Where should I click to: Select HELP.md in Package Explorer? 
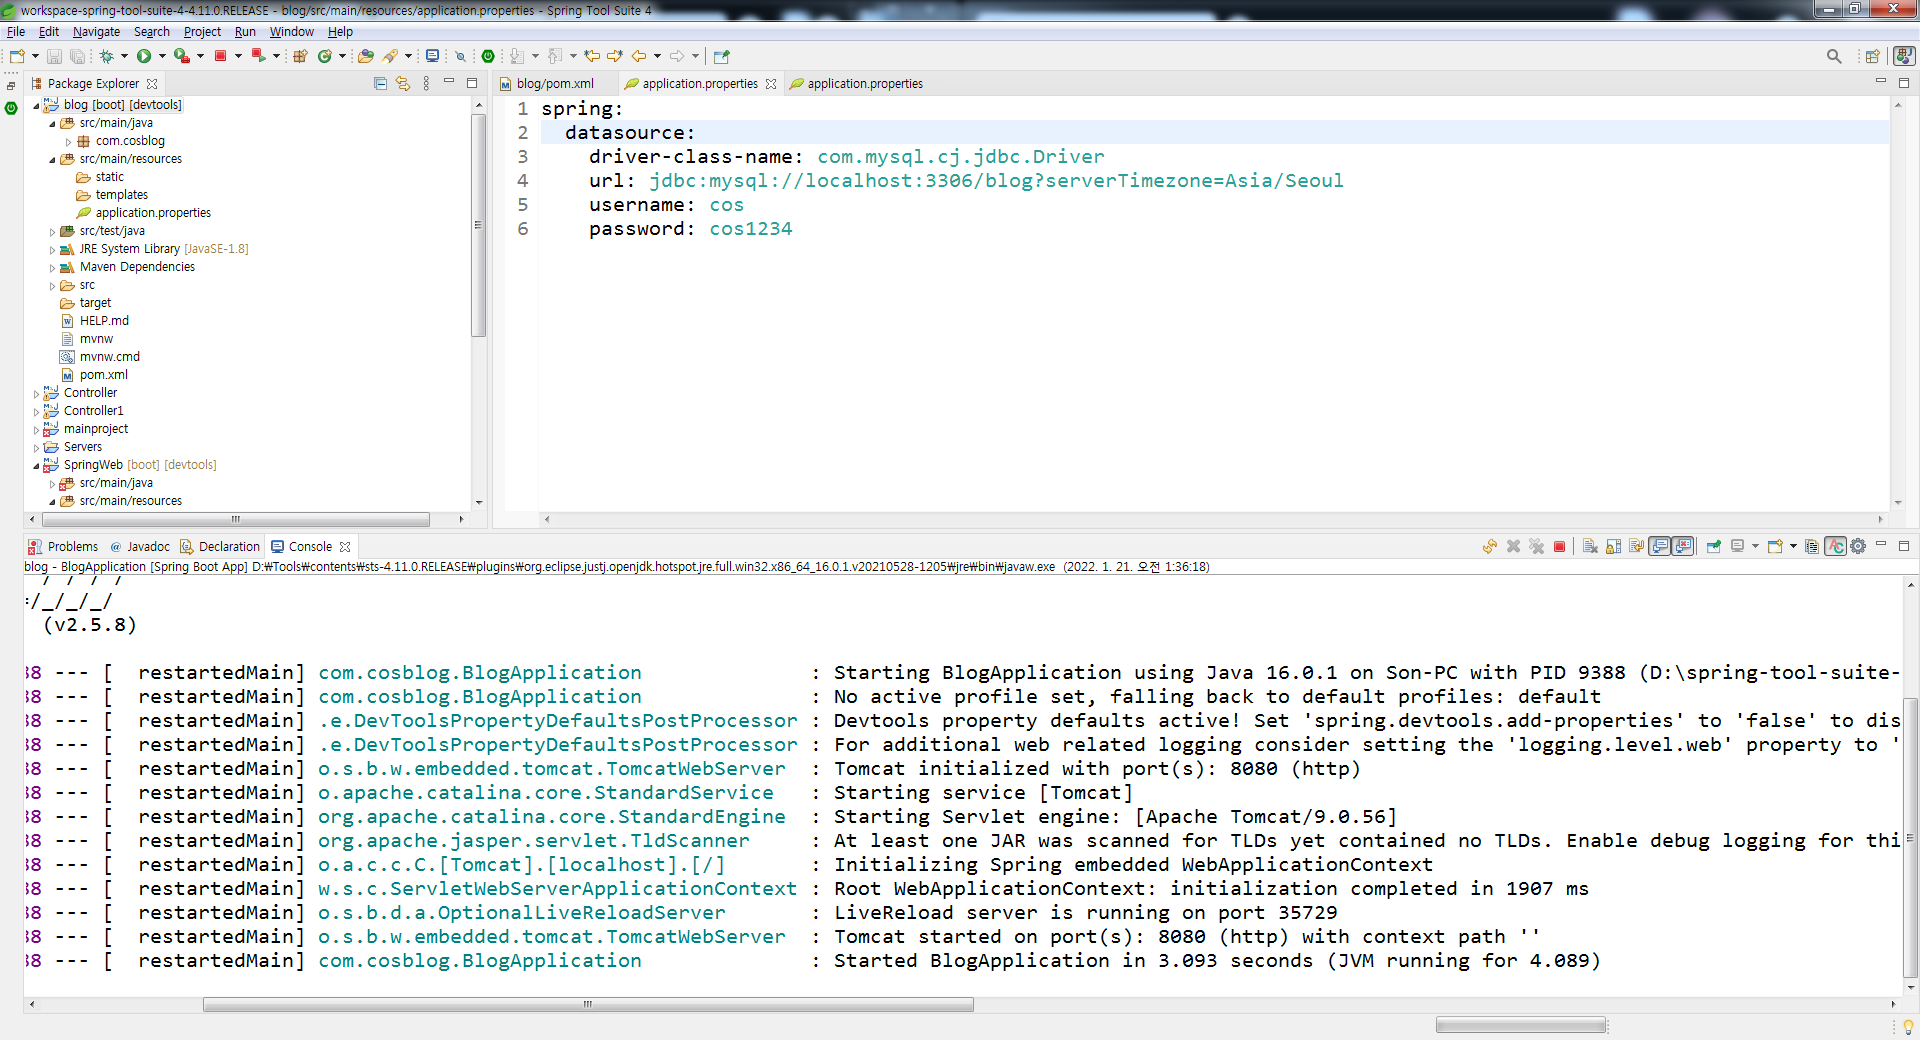104,321
